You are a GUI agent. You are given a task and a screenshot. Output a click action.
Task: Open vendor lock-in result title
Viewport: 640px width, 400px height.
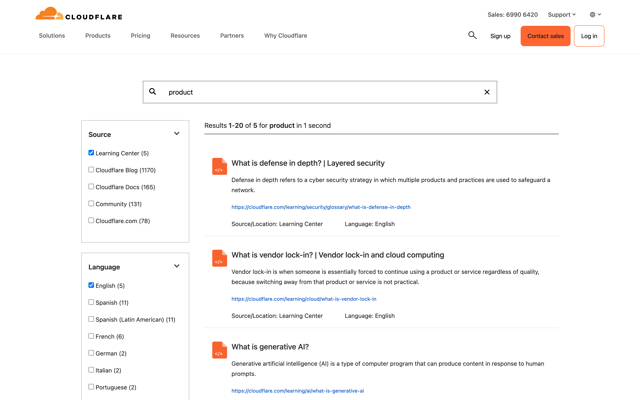(x=338, y=255)
